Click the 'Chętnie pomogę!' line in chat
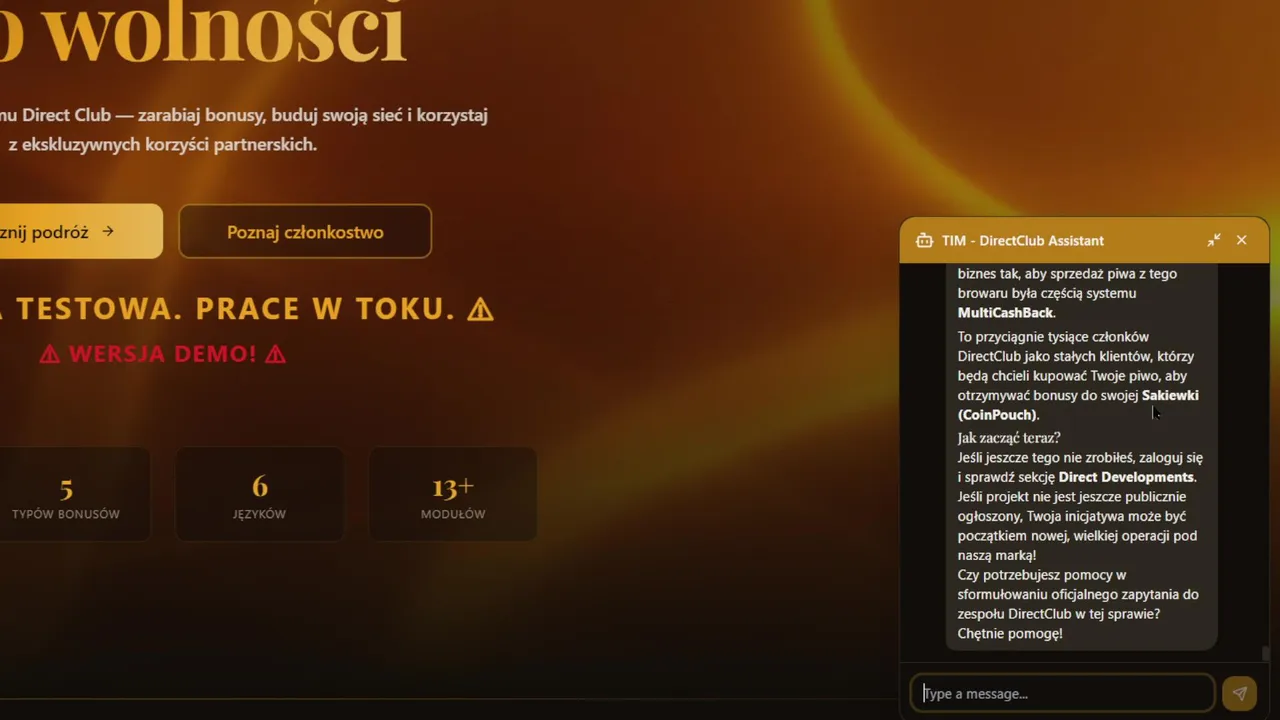The height and width of the screenshot is (720, 1280). [x=1010, y=633]
